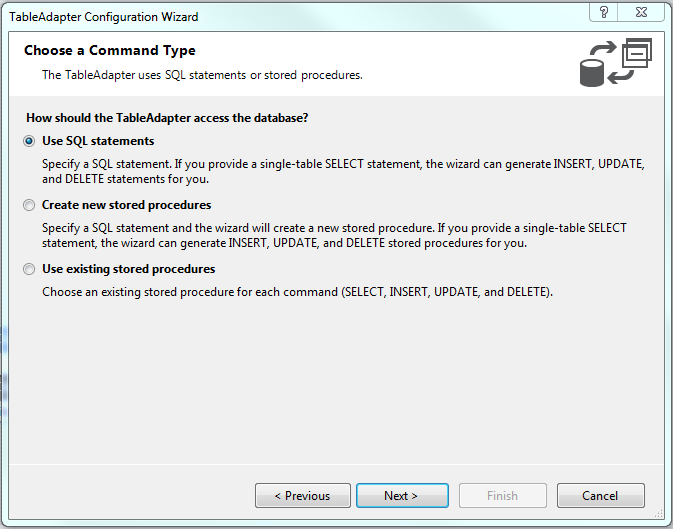Click the 'Create new stored procedures' label
The height and width of the screenshot is (529, 673).
(x=127, y=205)
